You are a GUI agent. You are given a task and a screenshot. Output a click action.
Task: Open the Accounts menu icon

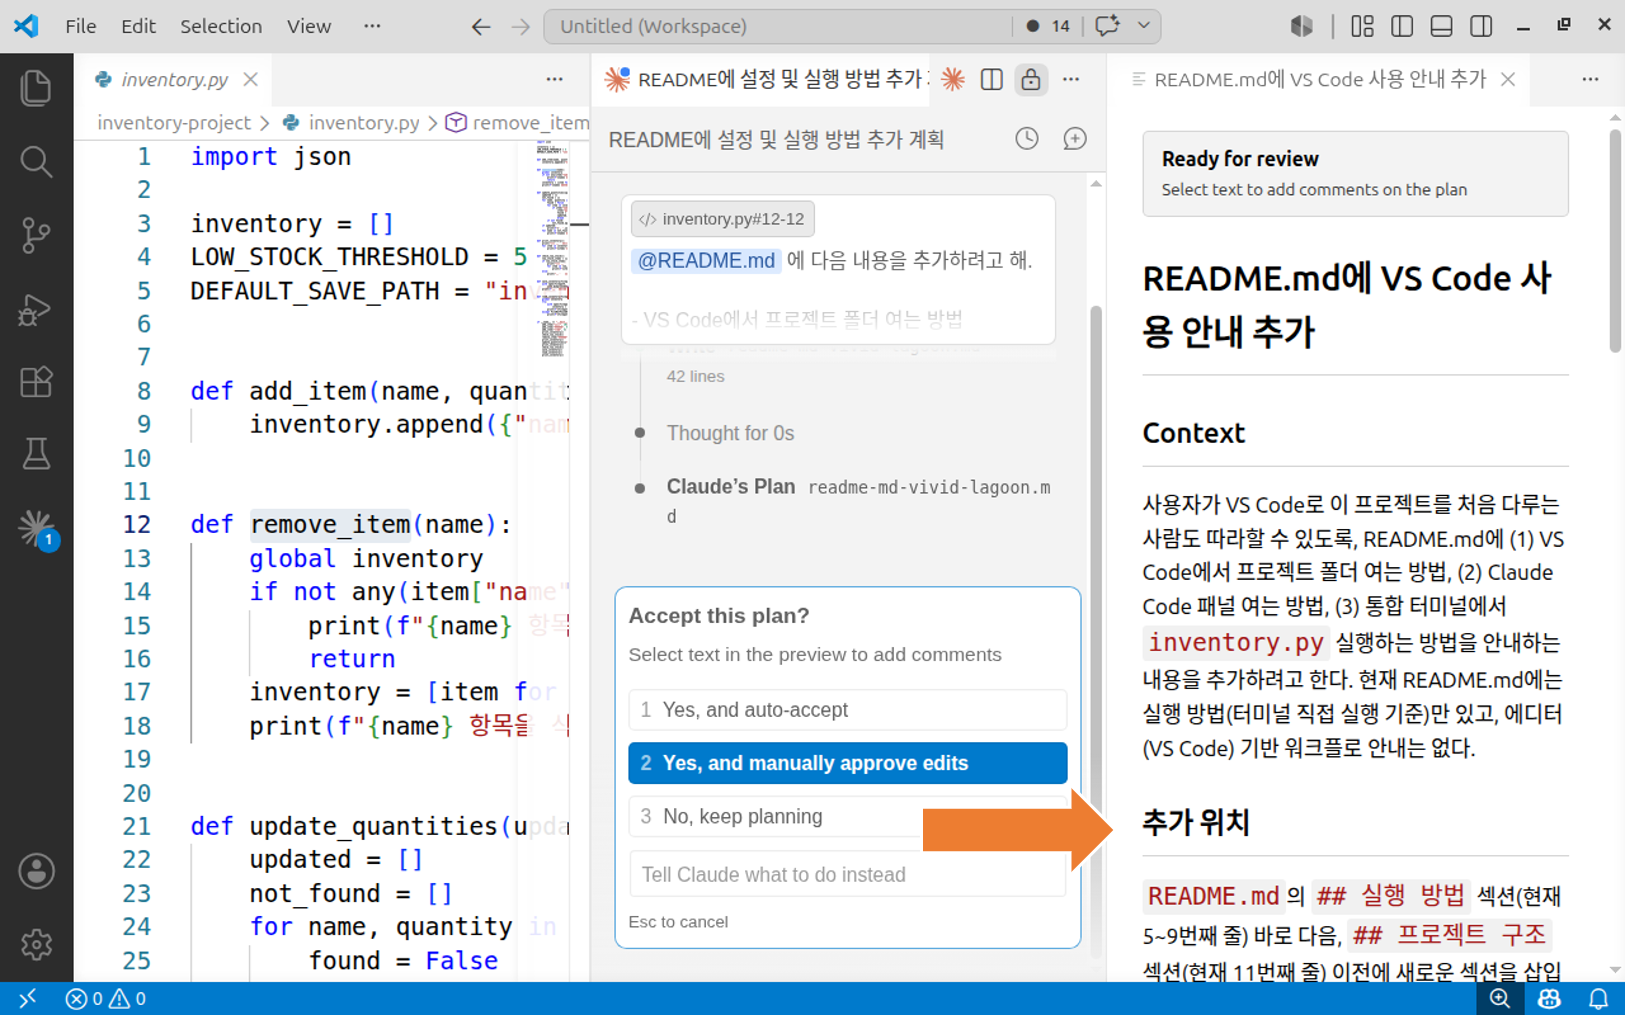pos(36,871)
